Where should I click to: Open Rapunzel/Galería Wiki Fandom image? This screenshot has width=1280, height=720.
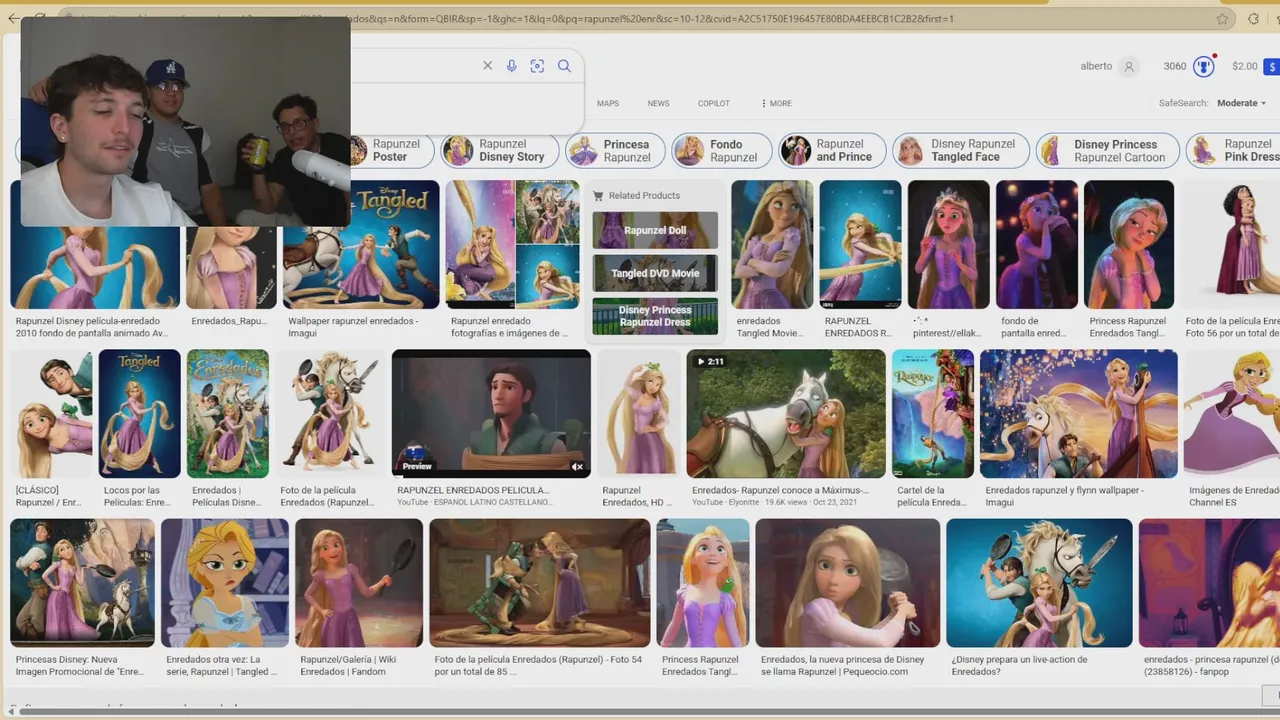359,583
